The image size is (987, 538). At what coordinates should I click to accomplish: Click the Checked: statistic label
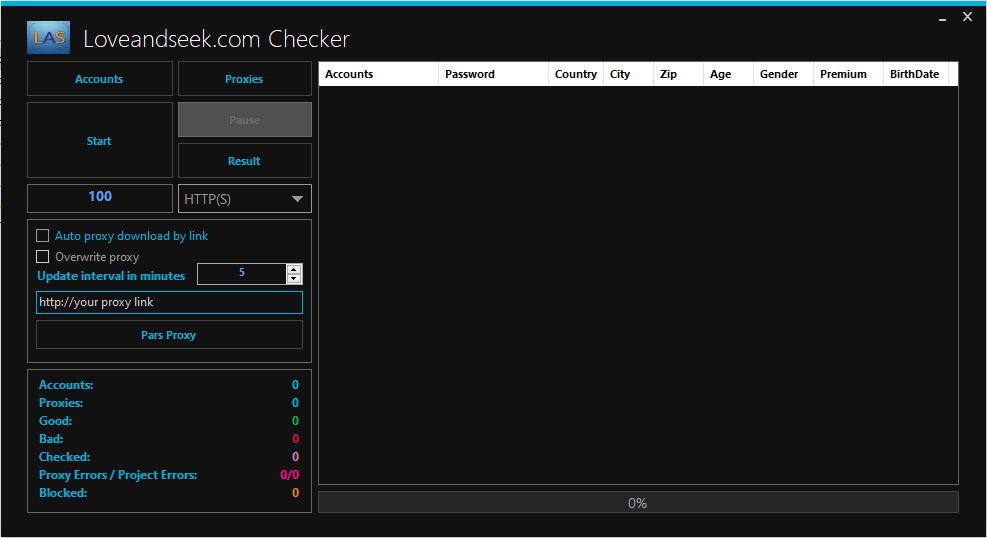pyautogui.click(x=64, y=457)
